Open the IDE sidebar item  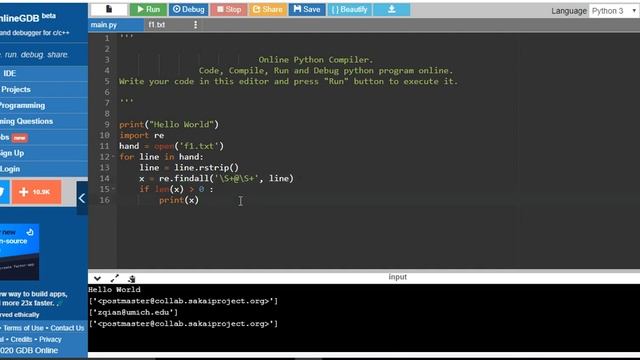coord(44,73)
